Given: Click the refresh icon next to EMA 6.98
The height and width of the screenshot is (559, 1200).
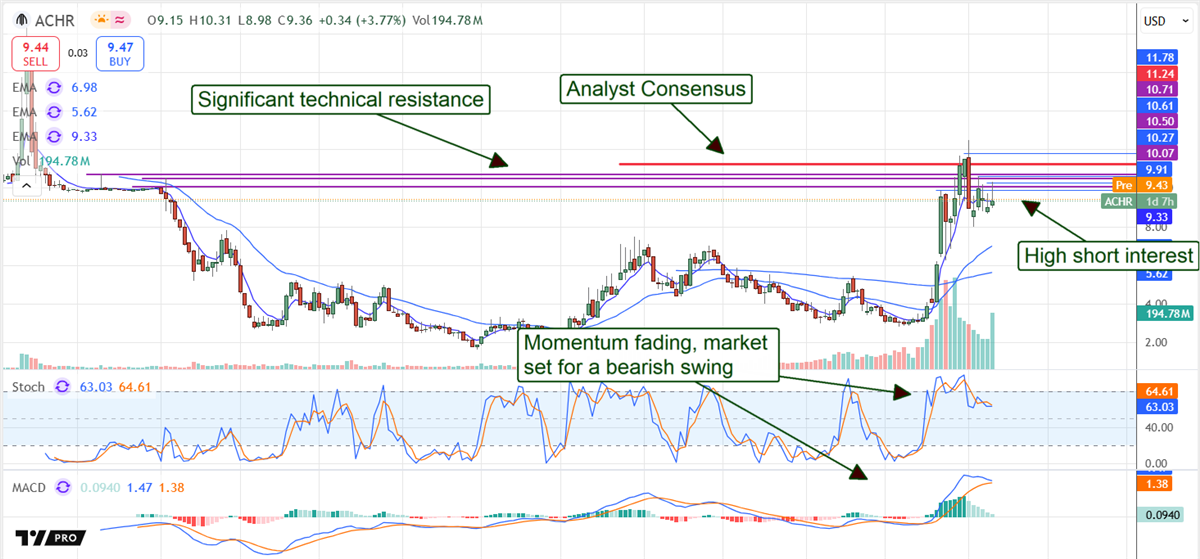Looking at the screenshot, I should pos(55,88).
